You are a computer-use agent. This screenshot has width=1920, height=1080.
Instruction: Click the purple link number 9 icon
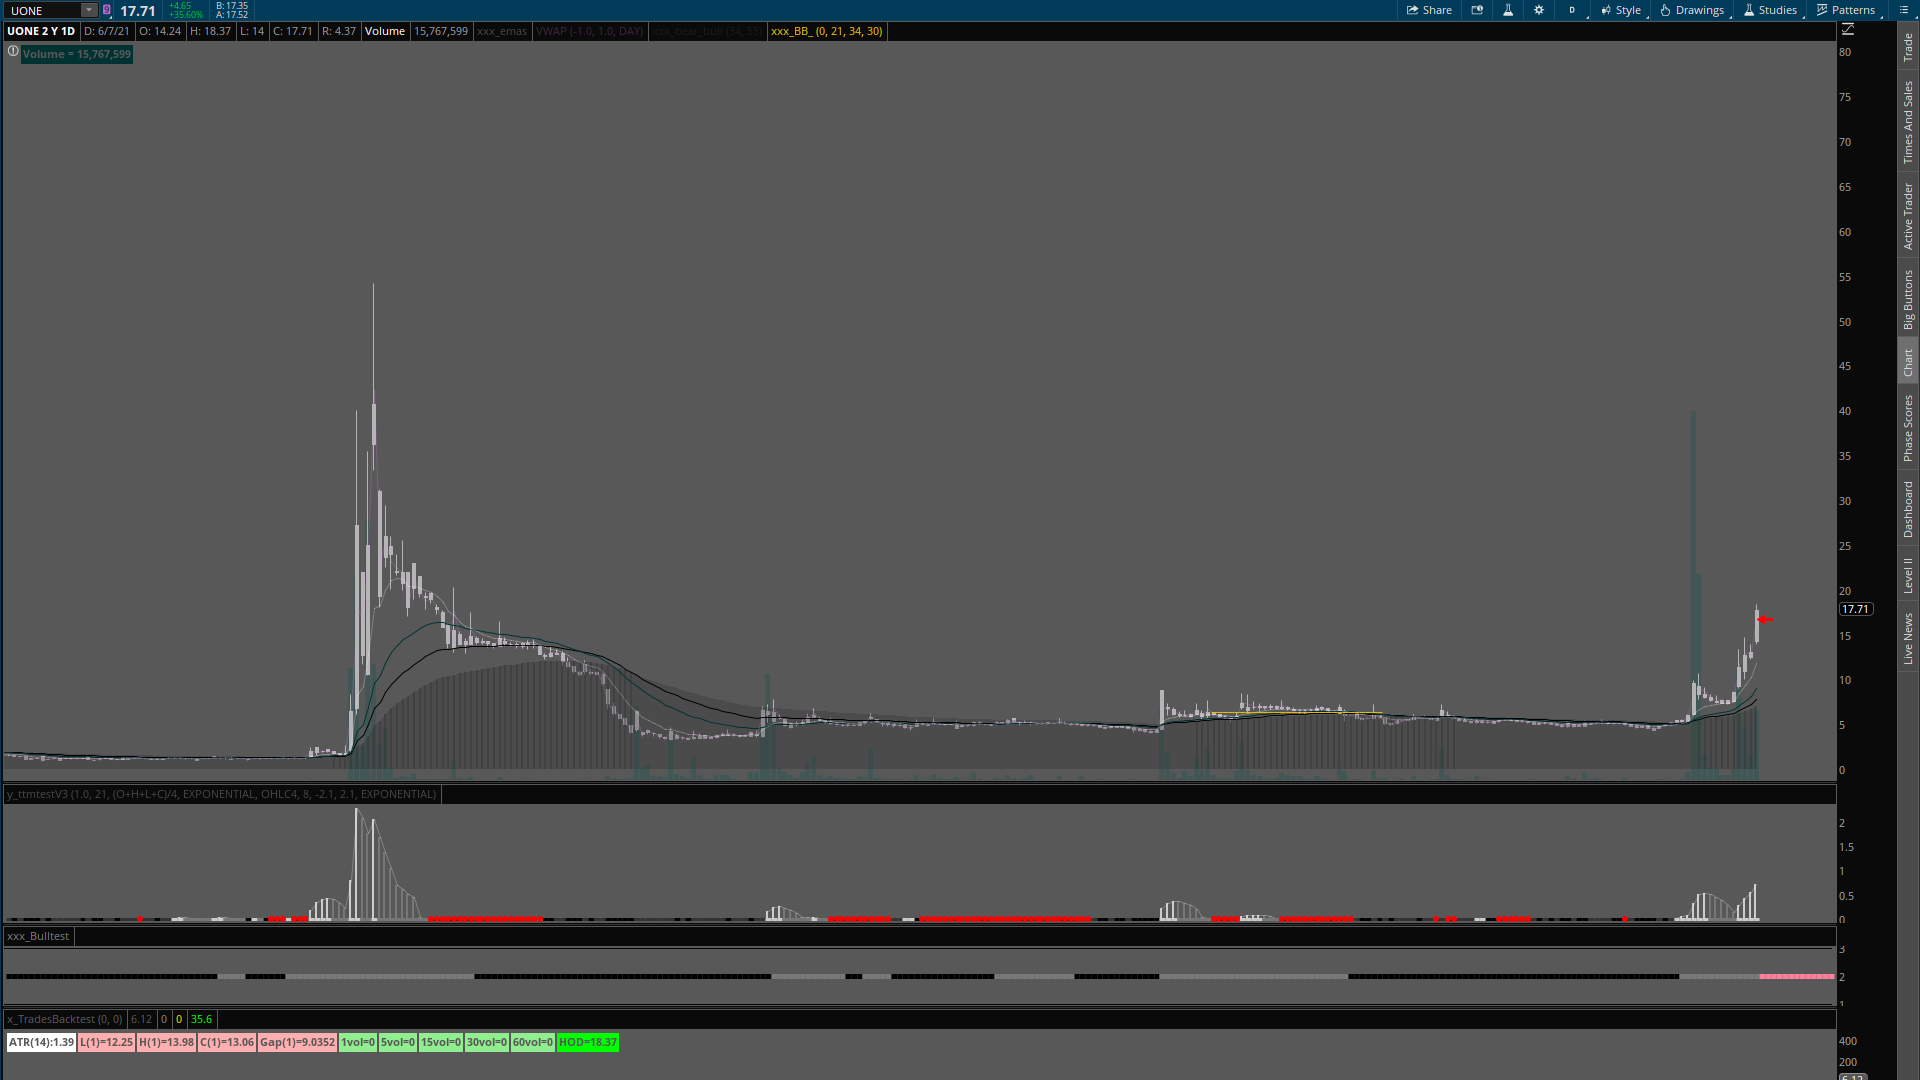[107, 10]
